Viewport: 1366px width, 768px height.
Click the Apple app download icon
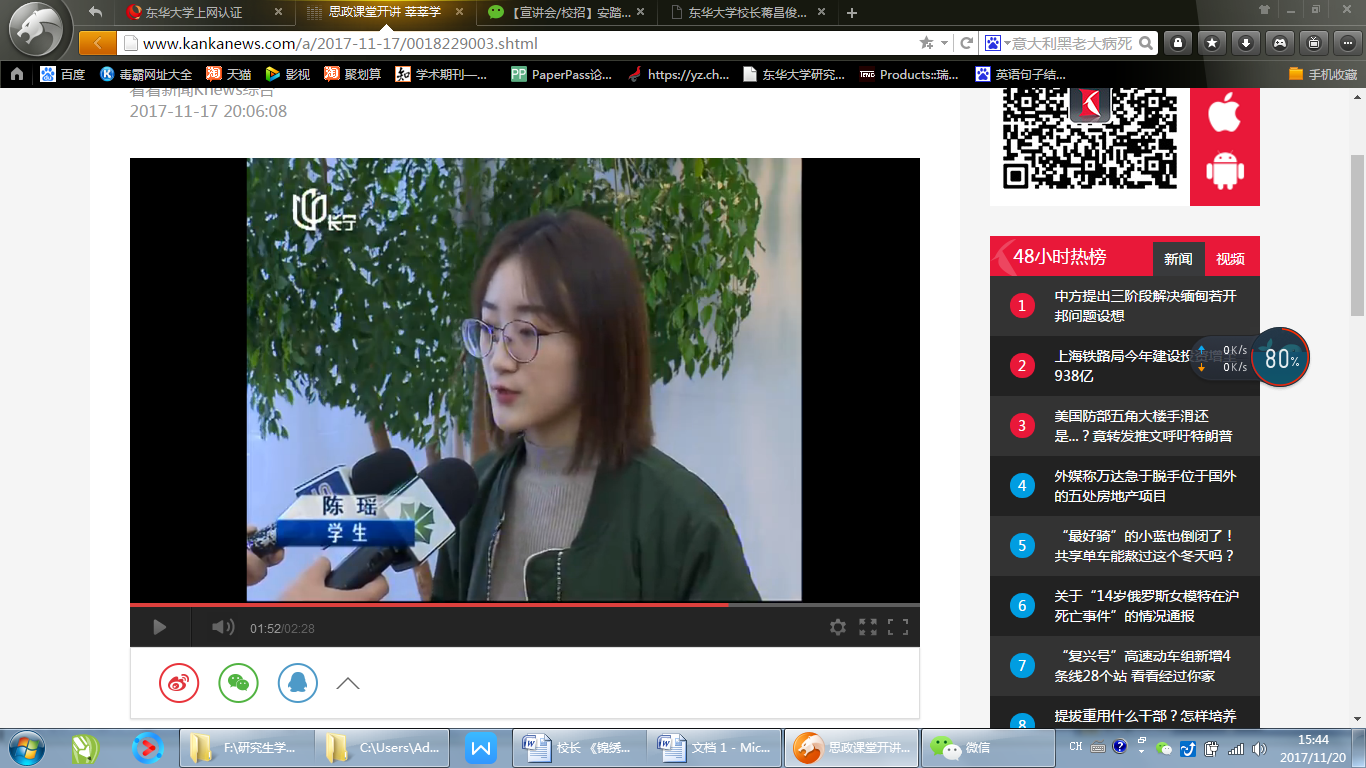pyautogui.click(x=1224, y=113)
